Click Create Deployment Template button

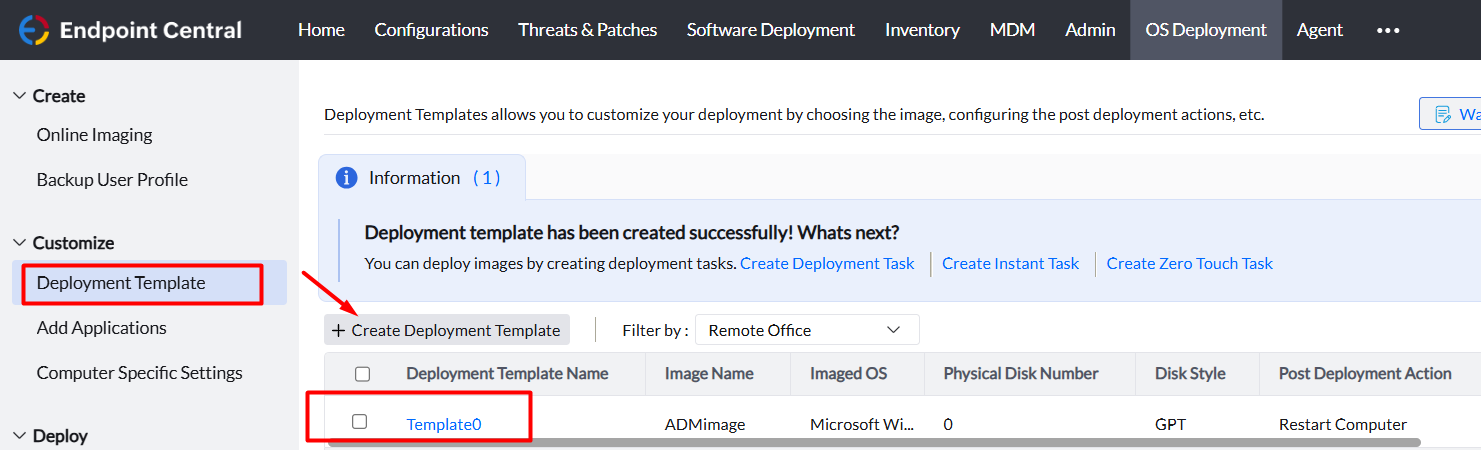pos(446,330)
